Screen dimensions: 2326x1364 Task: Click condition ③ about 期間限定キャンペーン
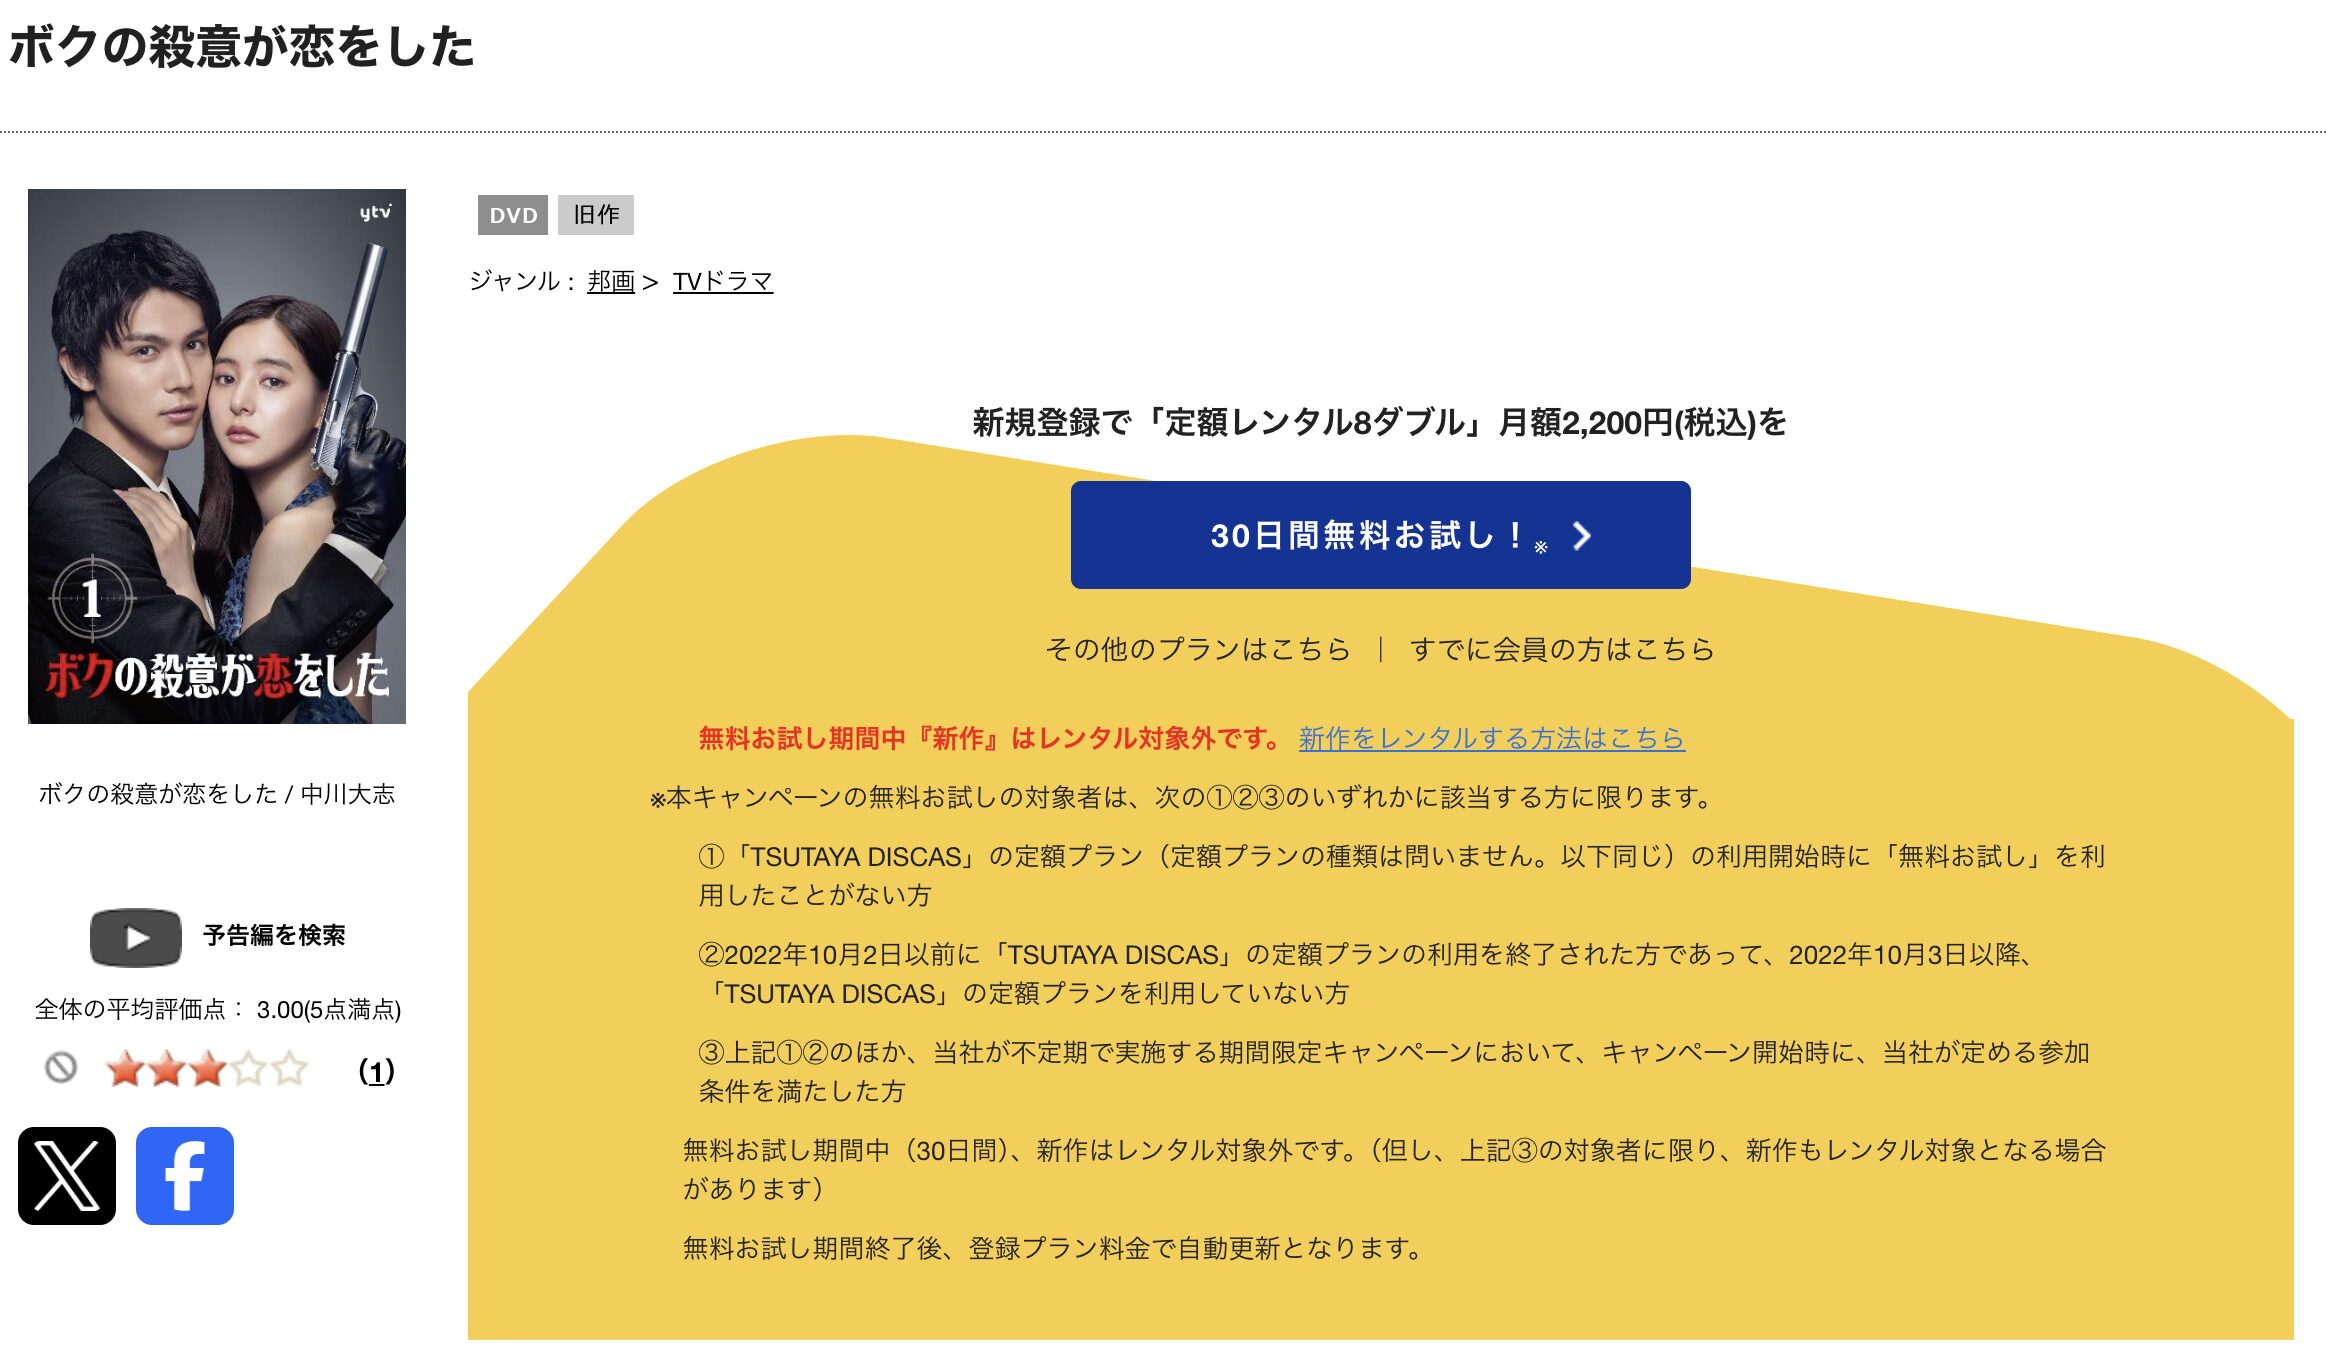click(1394, 1071)
